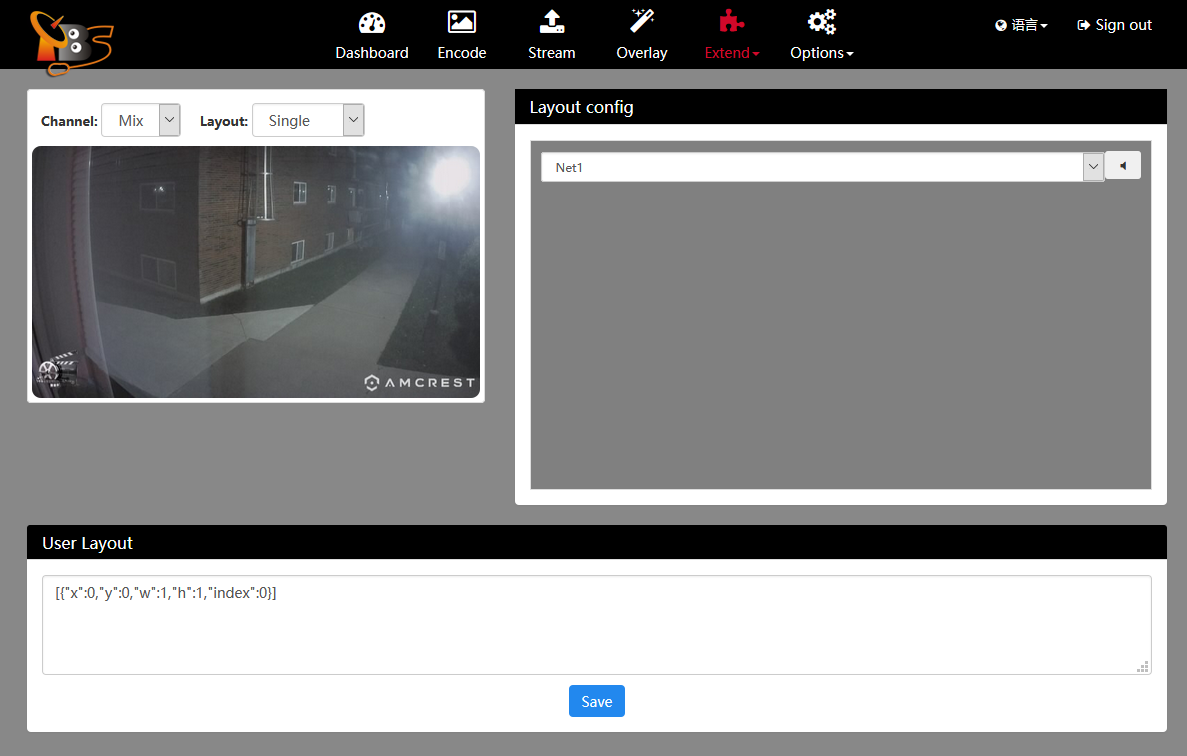Open the Net1 source dropdown
This screenshot has height=756, width=1187.
pyautogui.click(x=822, y=167)
